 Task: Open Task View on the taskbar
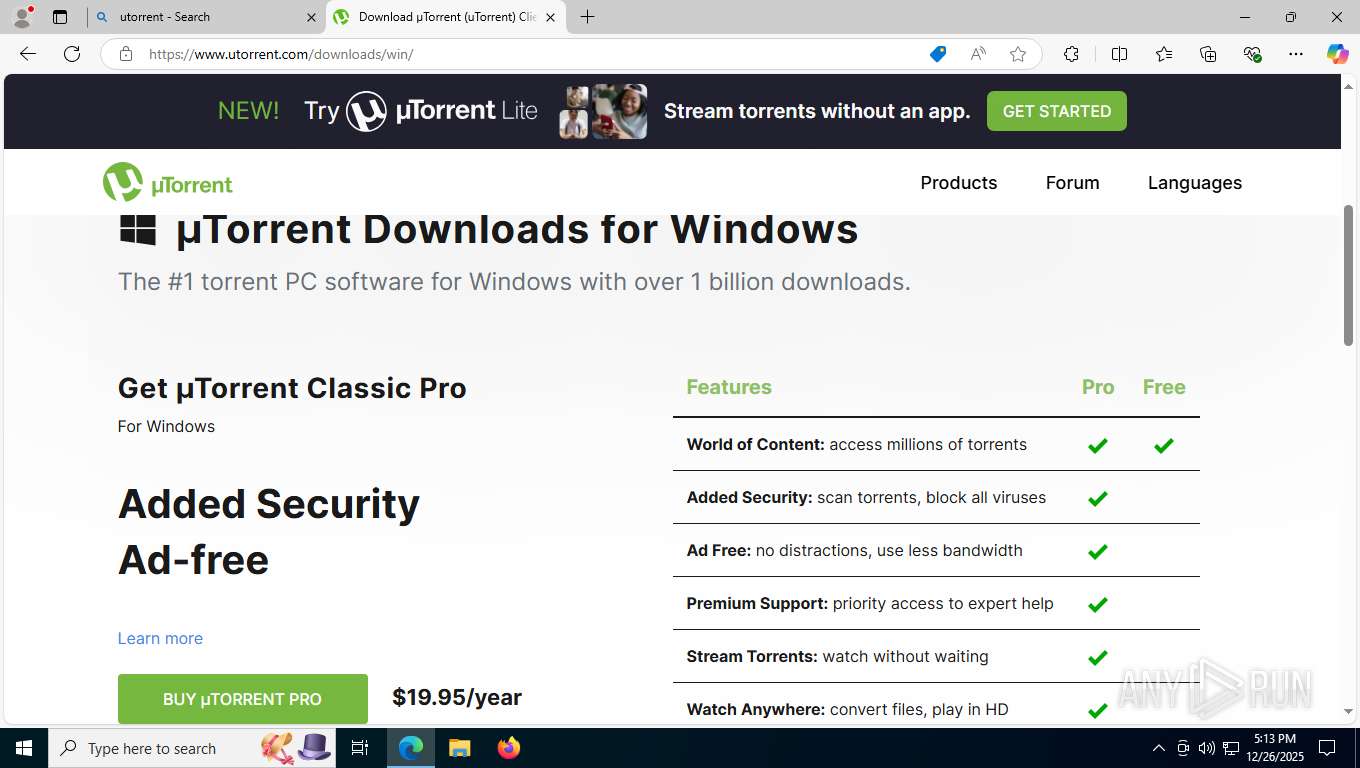click(360, 748)
